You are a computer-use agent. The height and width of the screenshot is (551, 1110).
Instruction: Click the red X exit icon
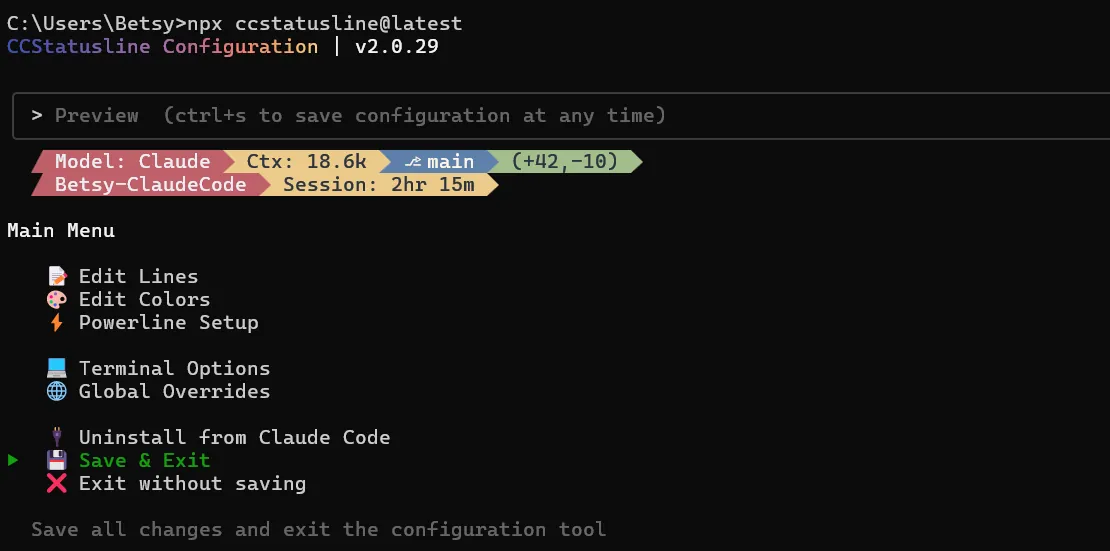(x=57, y=484)
